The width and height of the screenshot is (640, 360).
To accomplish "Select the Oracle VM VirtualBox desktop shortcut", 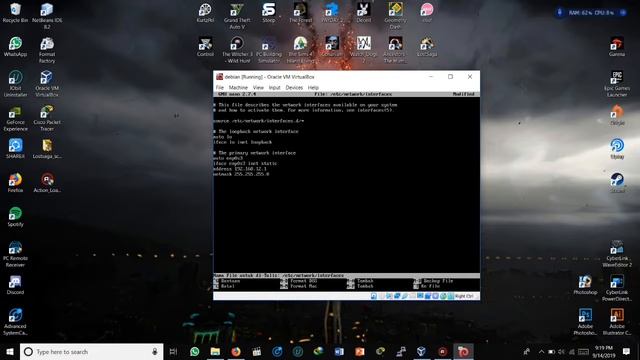I will point(47,84).
